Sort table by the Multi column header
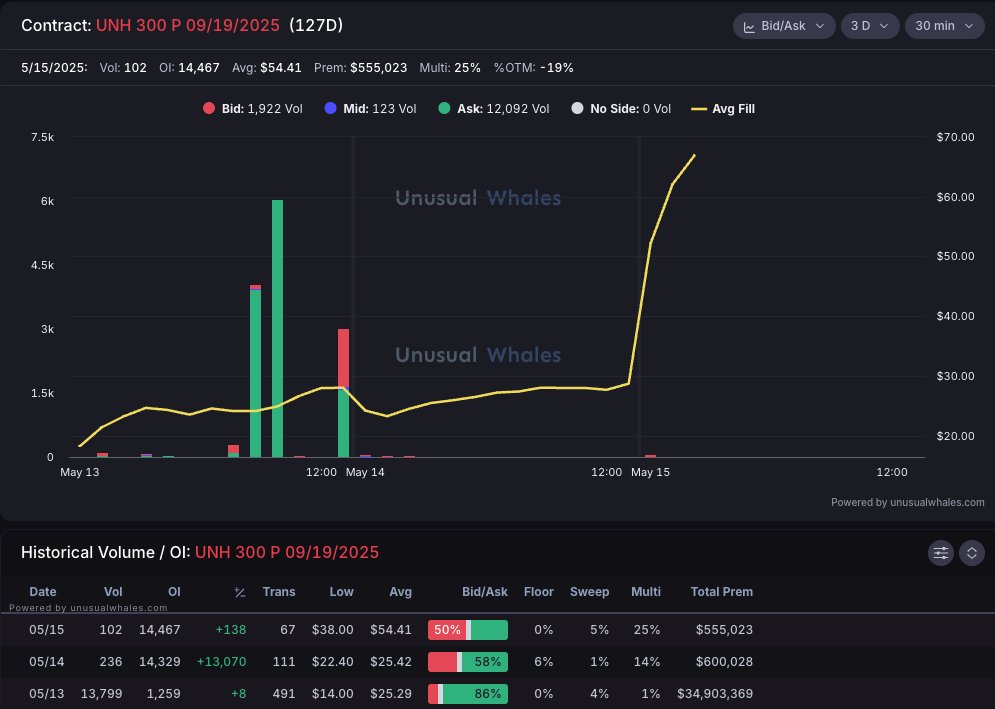 646,592
